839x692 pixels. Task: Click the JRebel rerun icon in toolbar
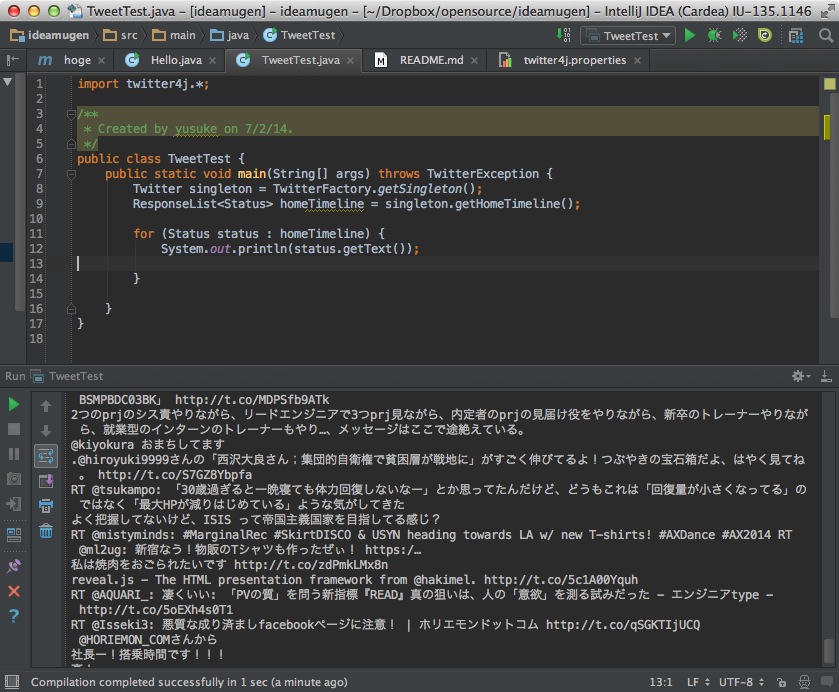(x=765, y=35)
